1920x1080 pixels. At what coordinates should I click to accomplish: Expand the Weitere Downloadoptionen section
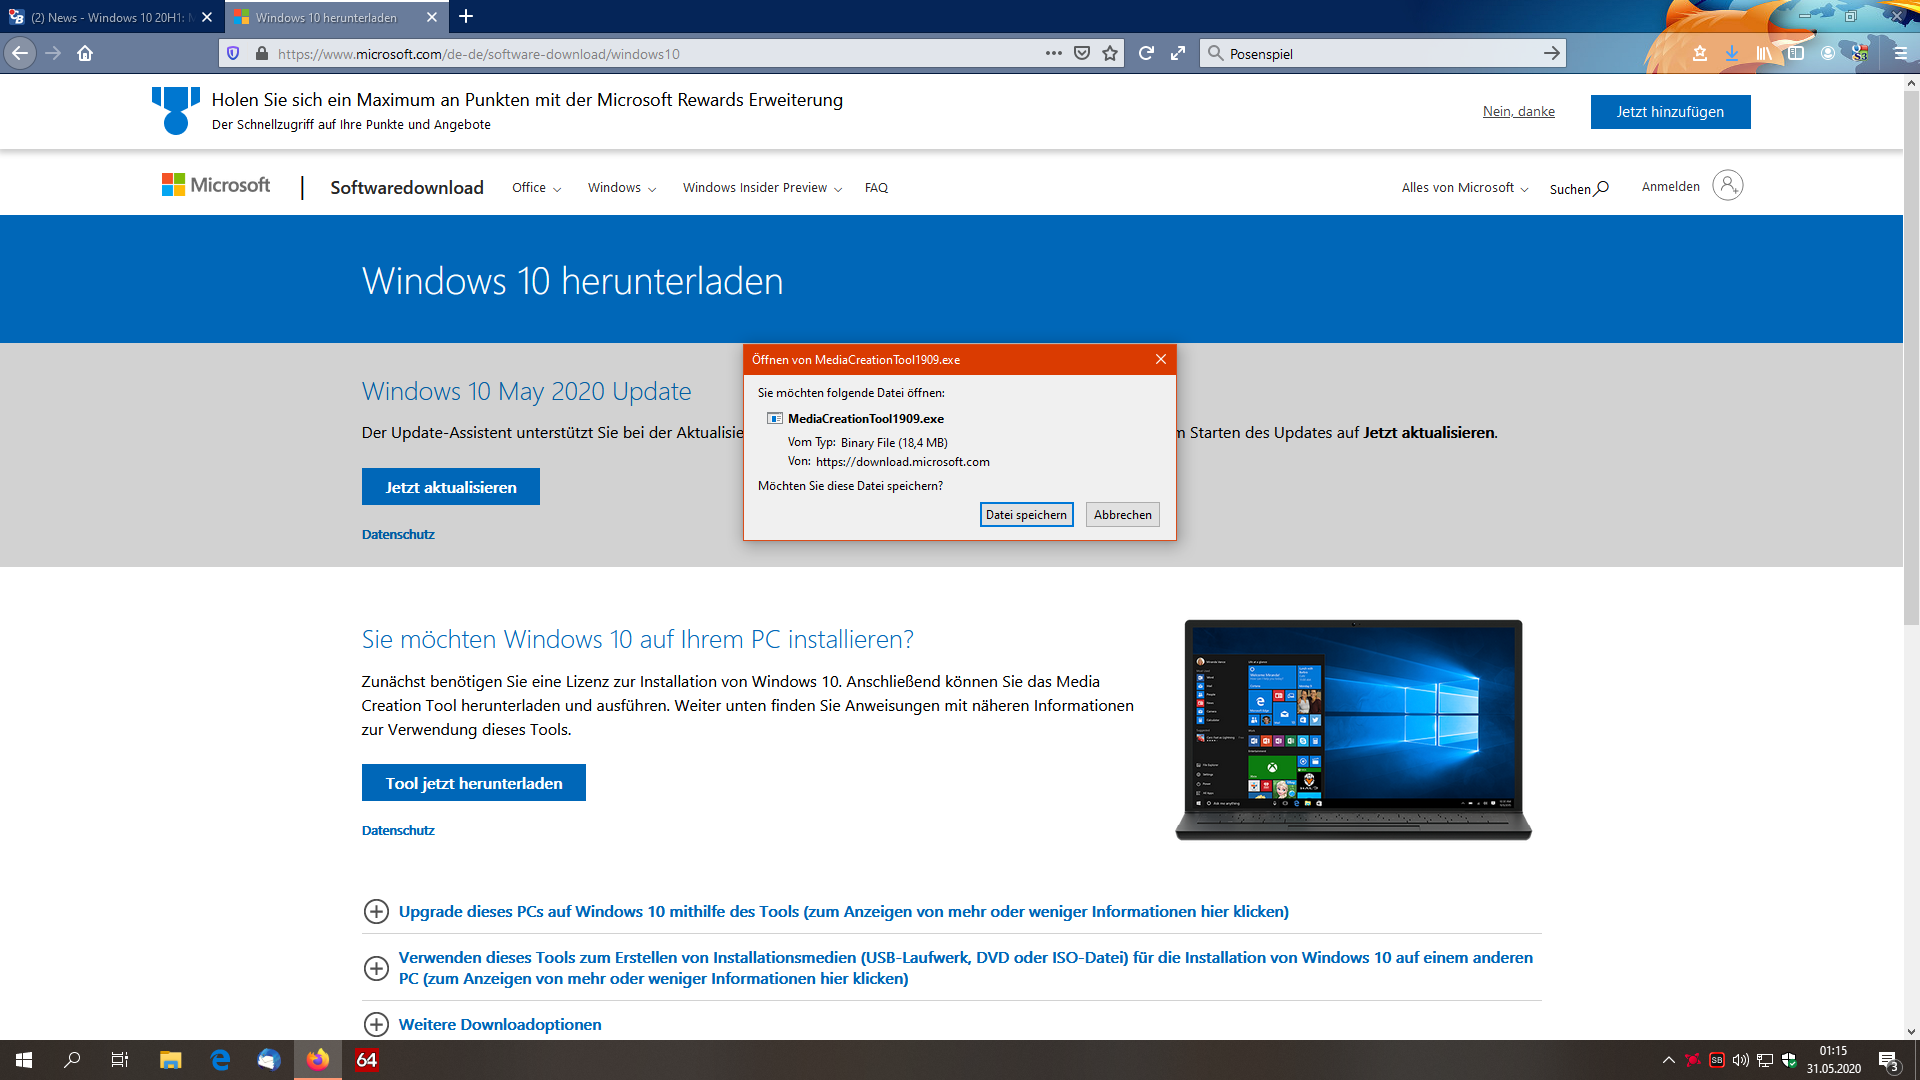tap(500, 1024)
